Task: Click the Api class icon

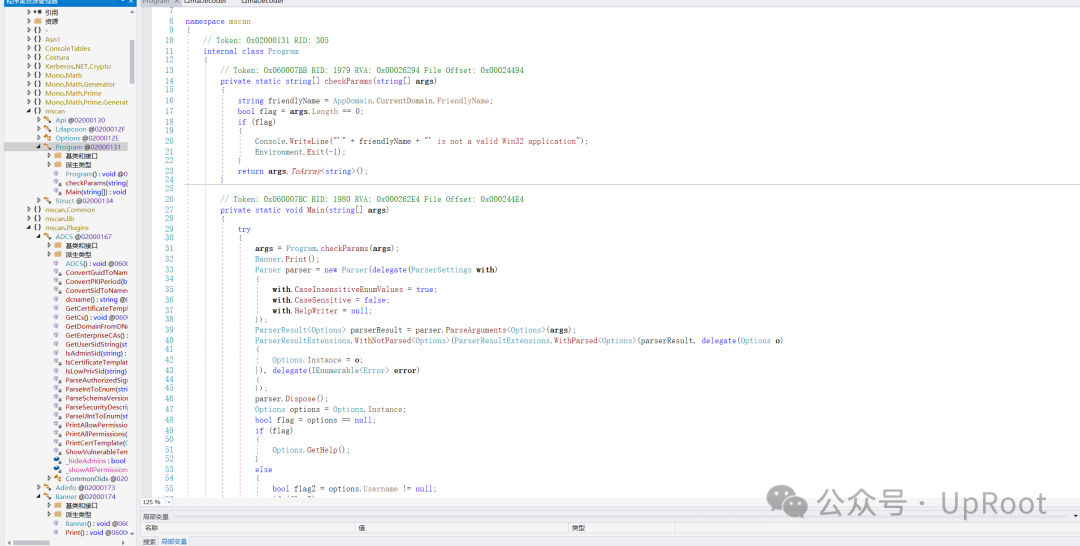Action: click(x=48, y=120)
